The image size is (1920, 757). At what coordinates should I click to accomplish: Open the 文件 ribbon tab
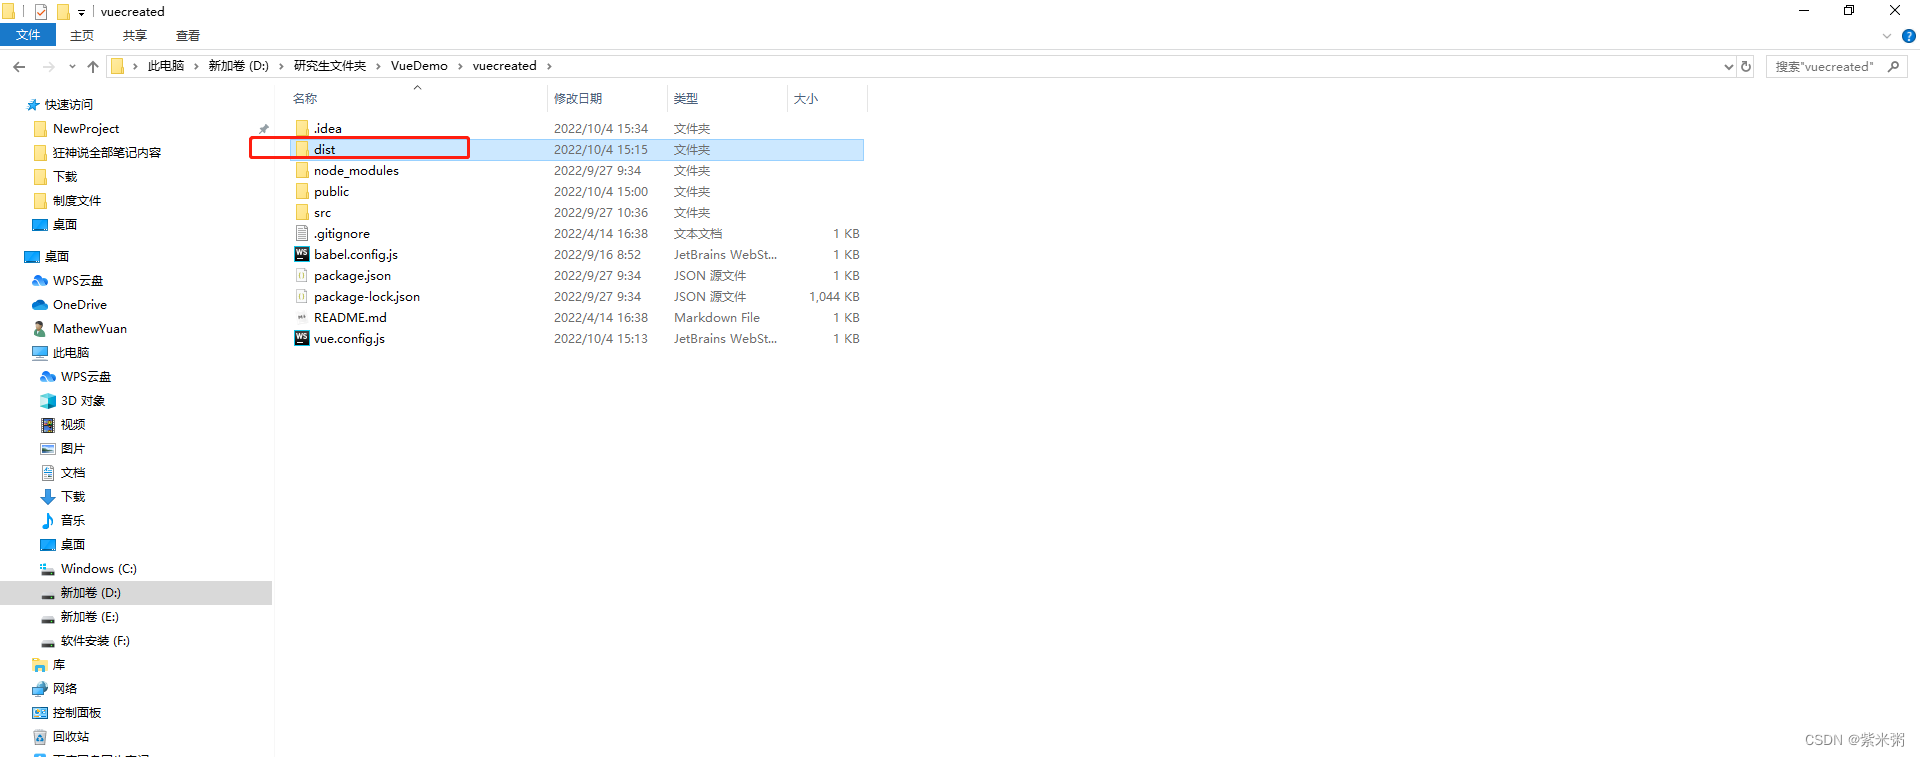pos(28,35)
